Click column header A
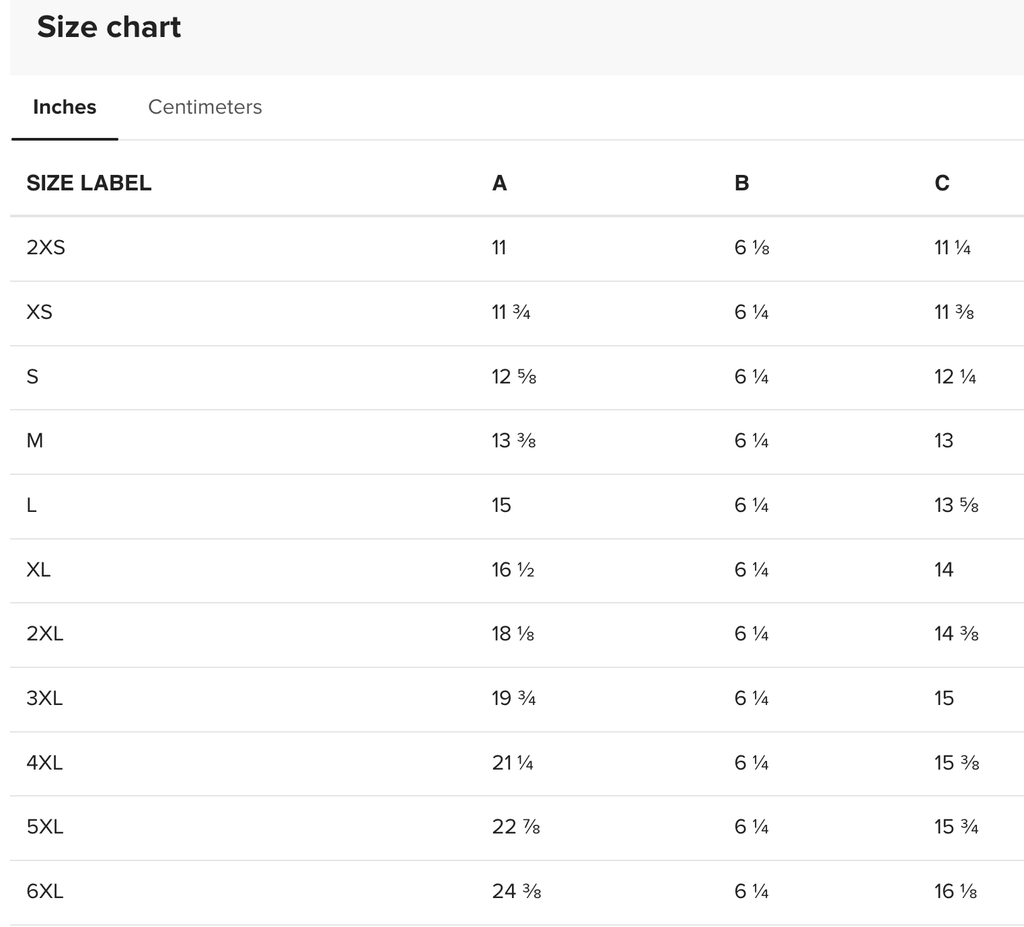Image resolution: width=1024 pixels, height=927 pixels. (500, 183)
